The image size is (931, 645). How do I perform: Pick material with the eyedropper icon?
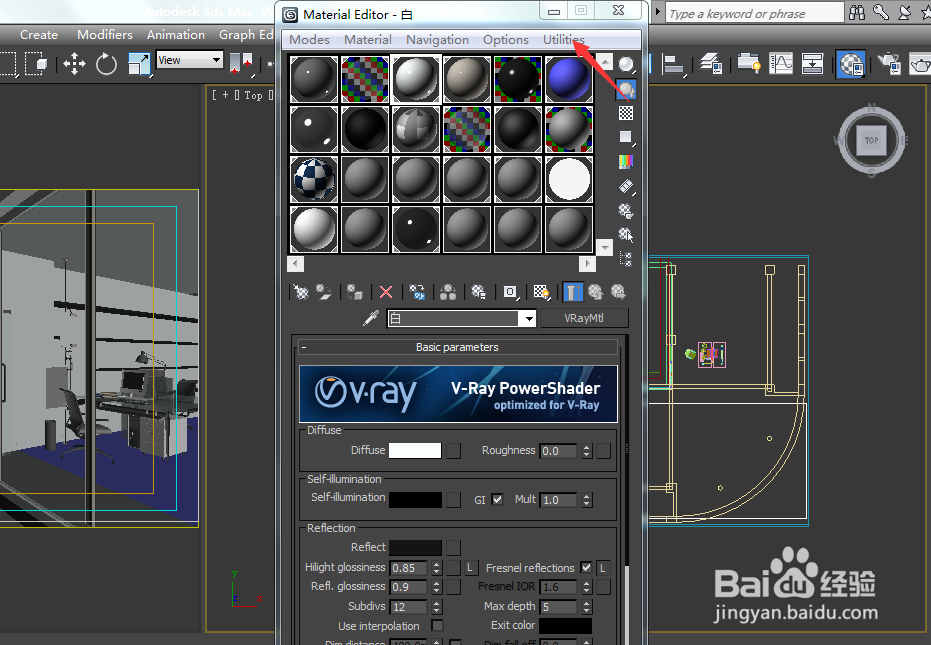coord(371,318)
